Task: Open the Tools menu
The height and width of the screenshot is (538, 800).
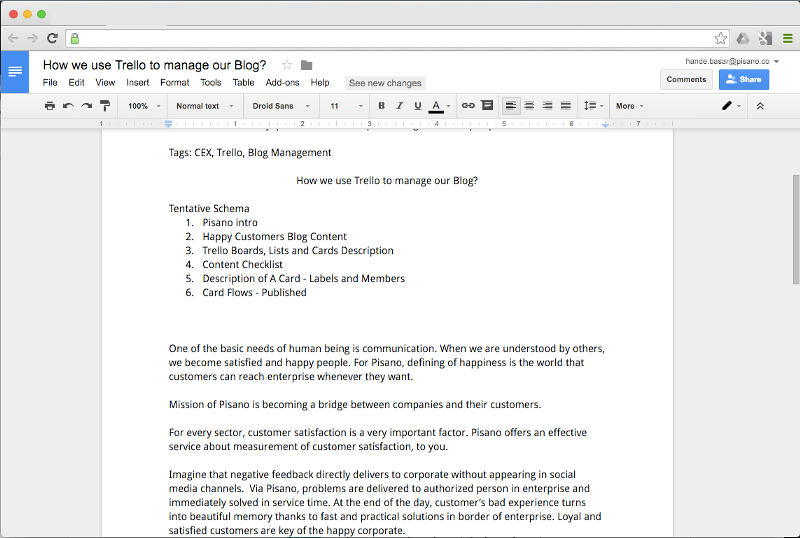Action: click(x=211, y=83)
